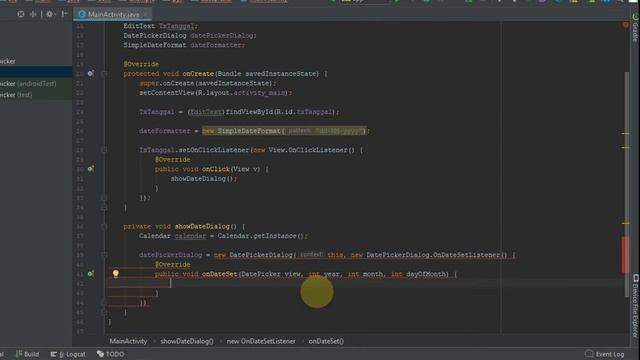Image resolution: width=640 pixels, height=360 pixels.
Task: Select the picker (androidTest) tree row
Action: point(36,84)
